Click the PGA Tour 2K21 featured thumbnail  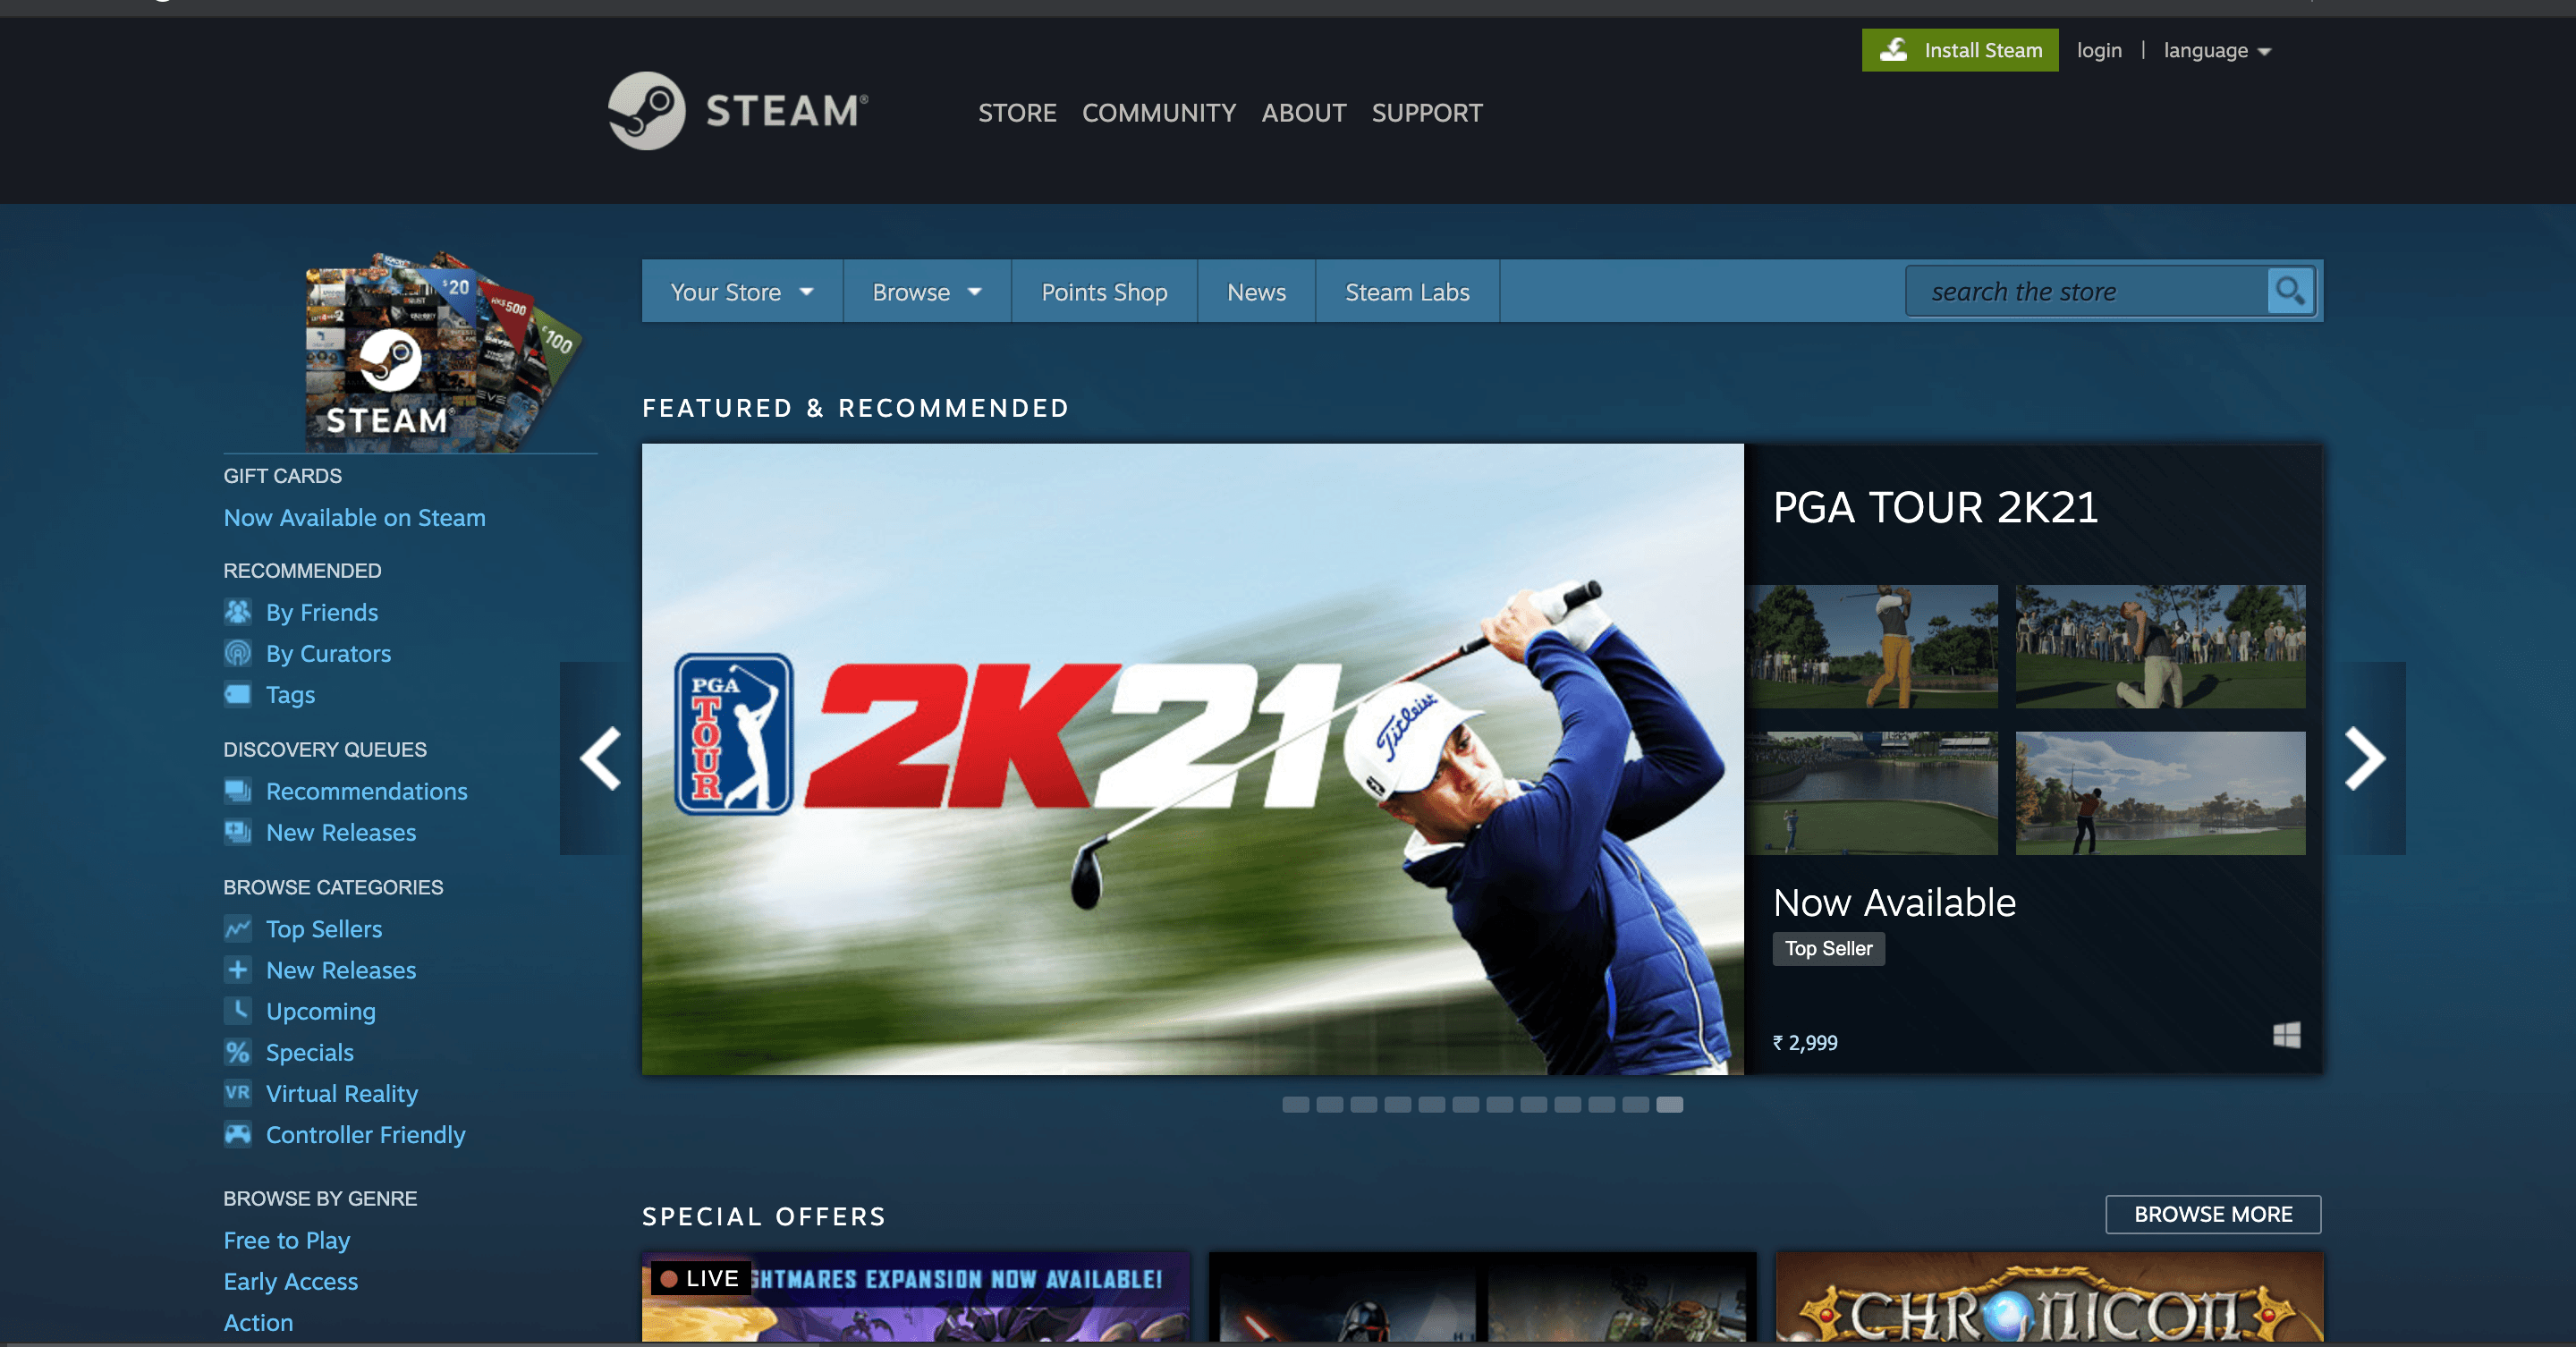(1192, 758)
